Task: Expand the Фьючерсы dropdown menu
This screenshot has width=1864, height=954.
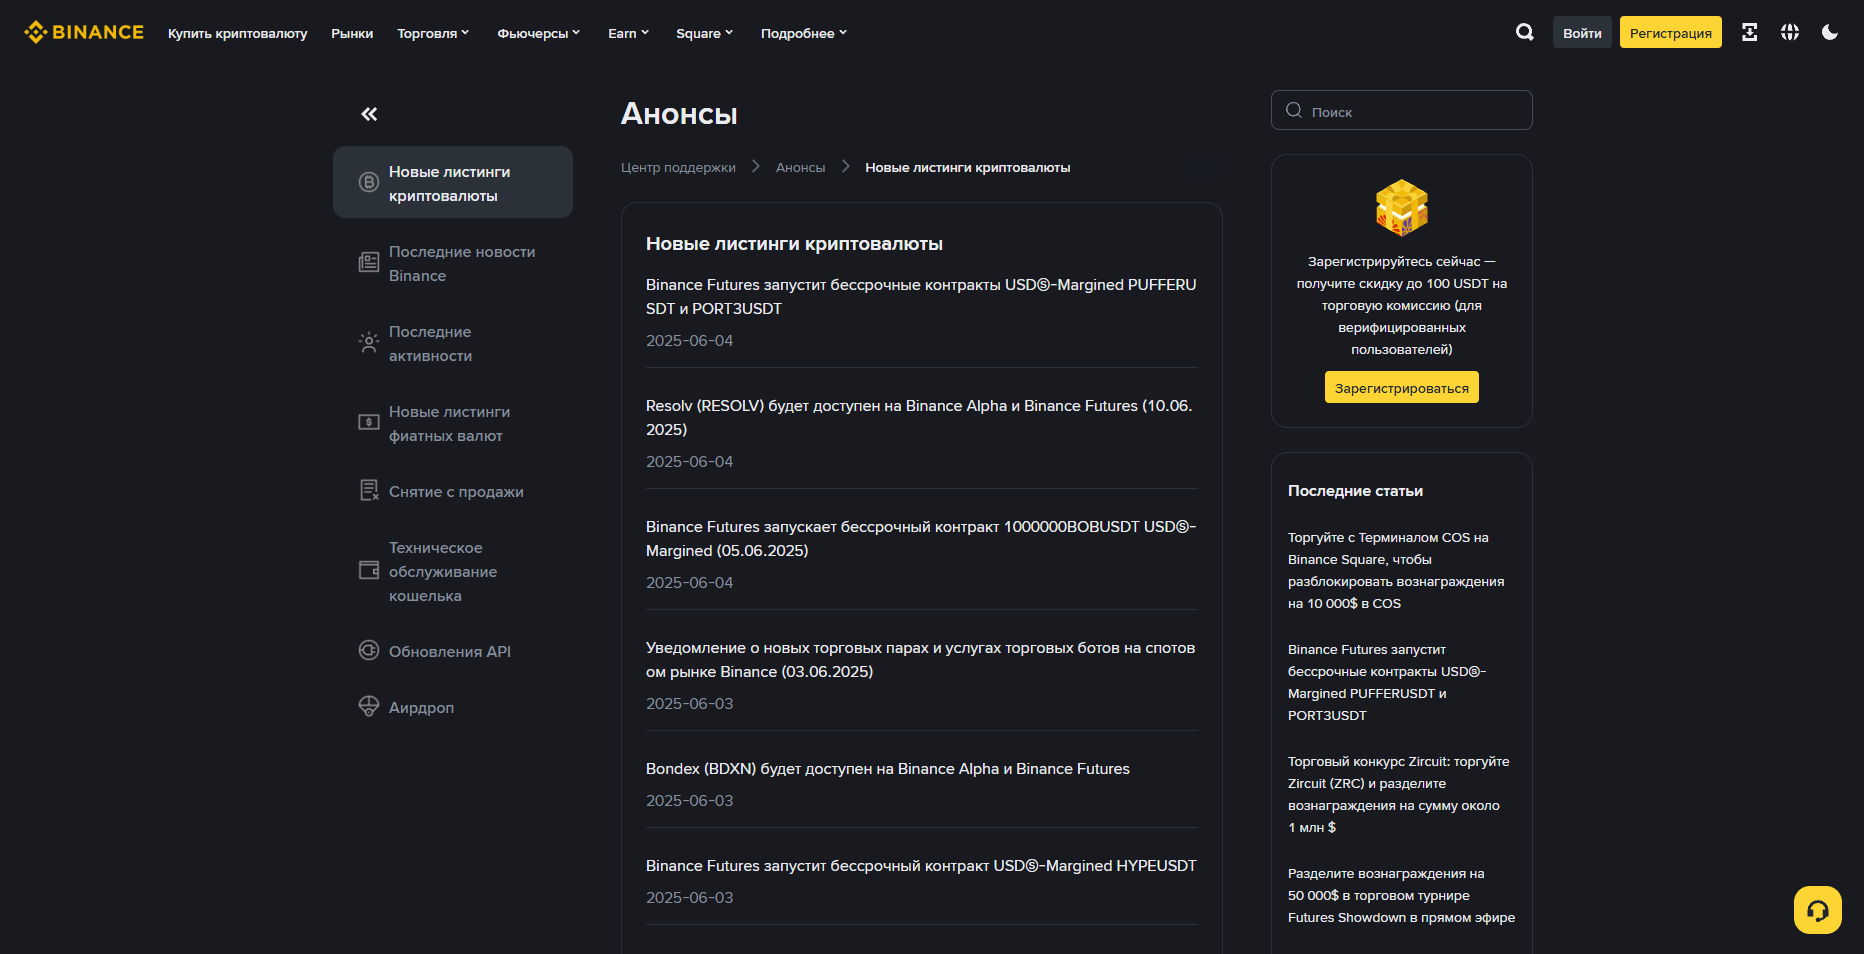Action: pos(539,33)
